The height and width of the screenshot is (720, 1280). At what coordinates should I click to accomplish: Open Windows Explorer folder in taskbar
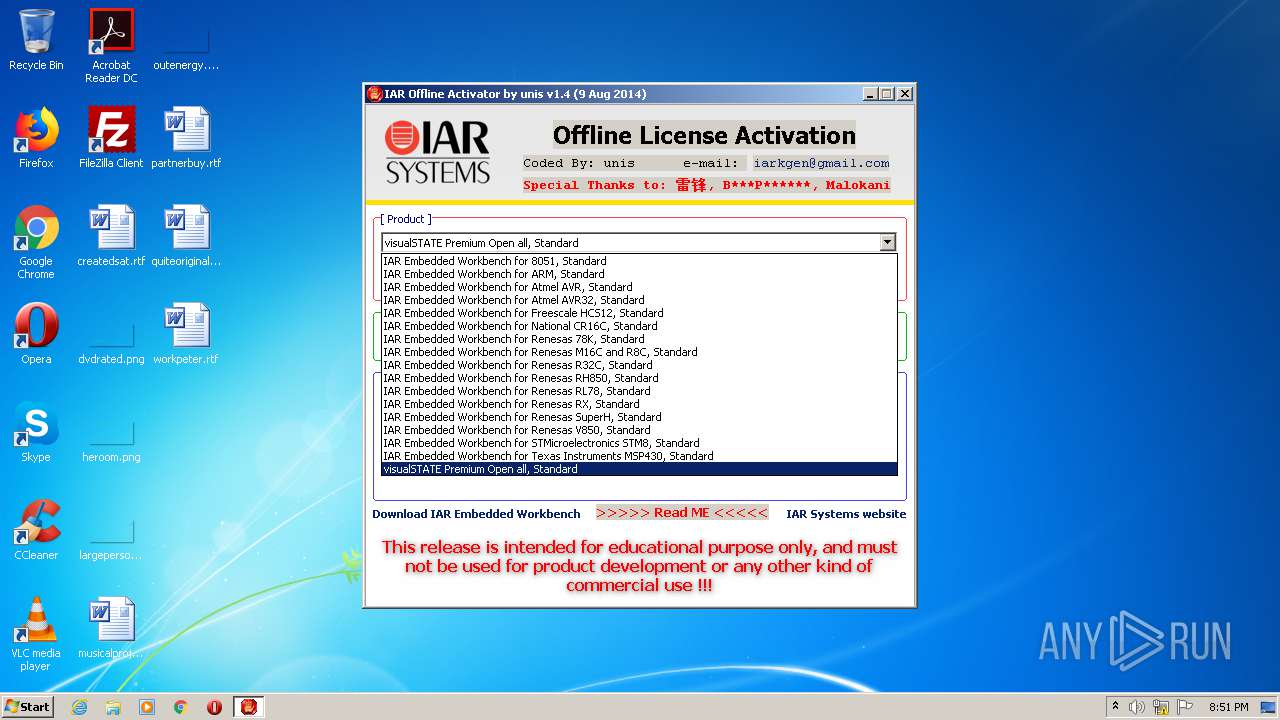(x=113, y=707)
